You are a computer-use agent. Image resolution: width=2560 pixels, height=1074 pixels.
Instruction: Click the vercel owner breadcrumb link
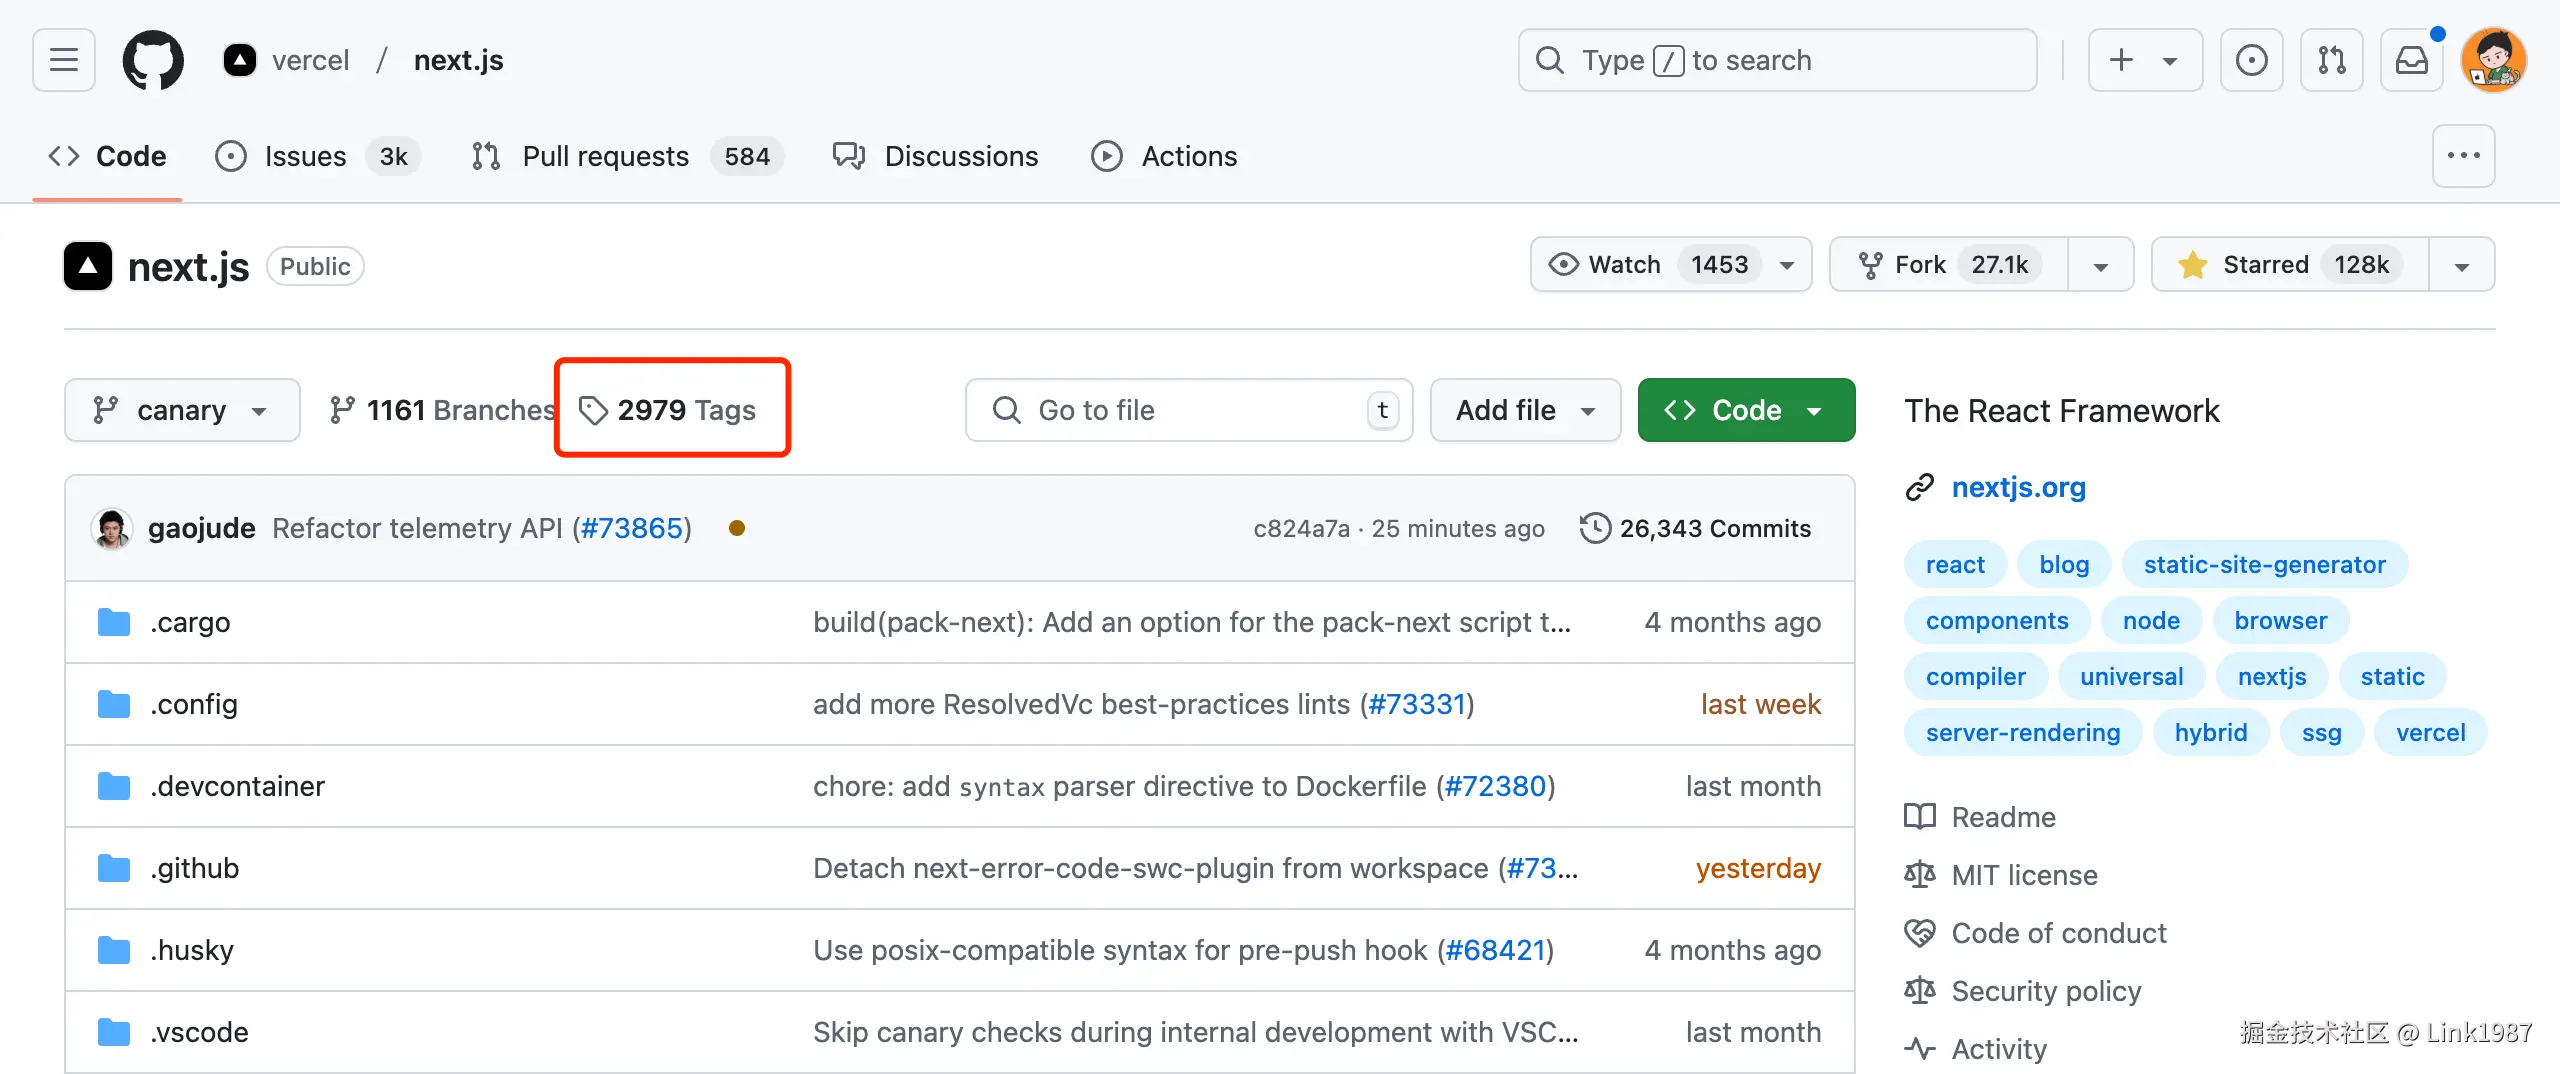point(311,60)
